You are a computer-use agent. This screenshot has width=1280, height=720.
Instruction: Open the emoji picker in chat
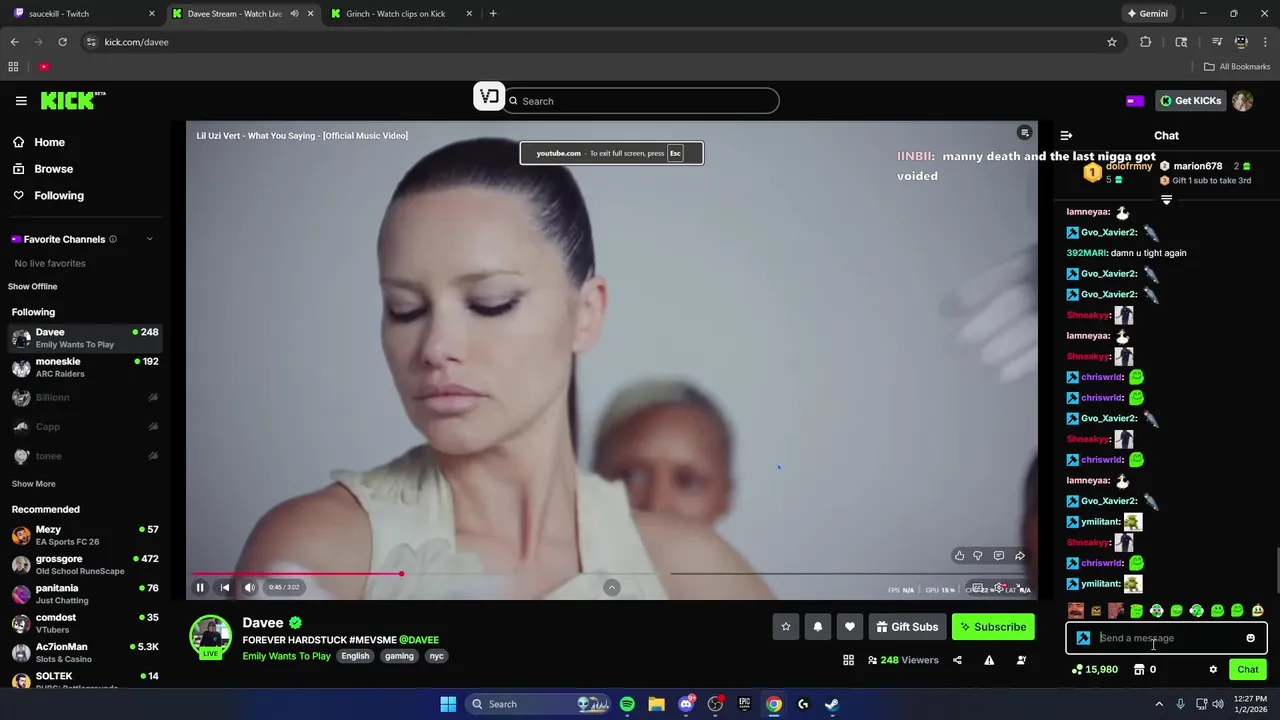click(x=1250, y=638)
